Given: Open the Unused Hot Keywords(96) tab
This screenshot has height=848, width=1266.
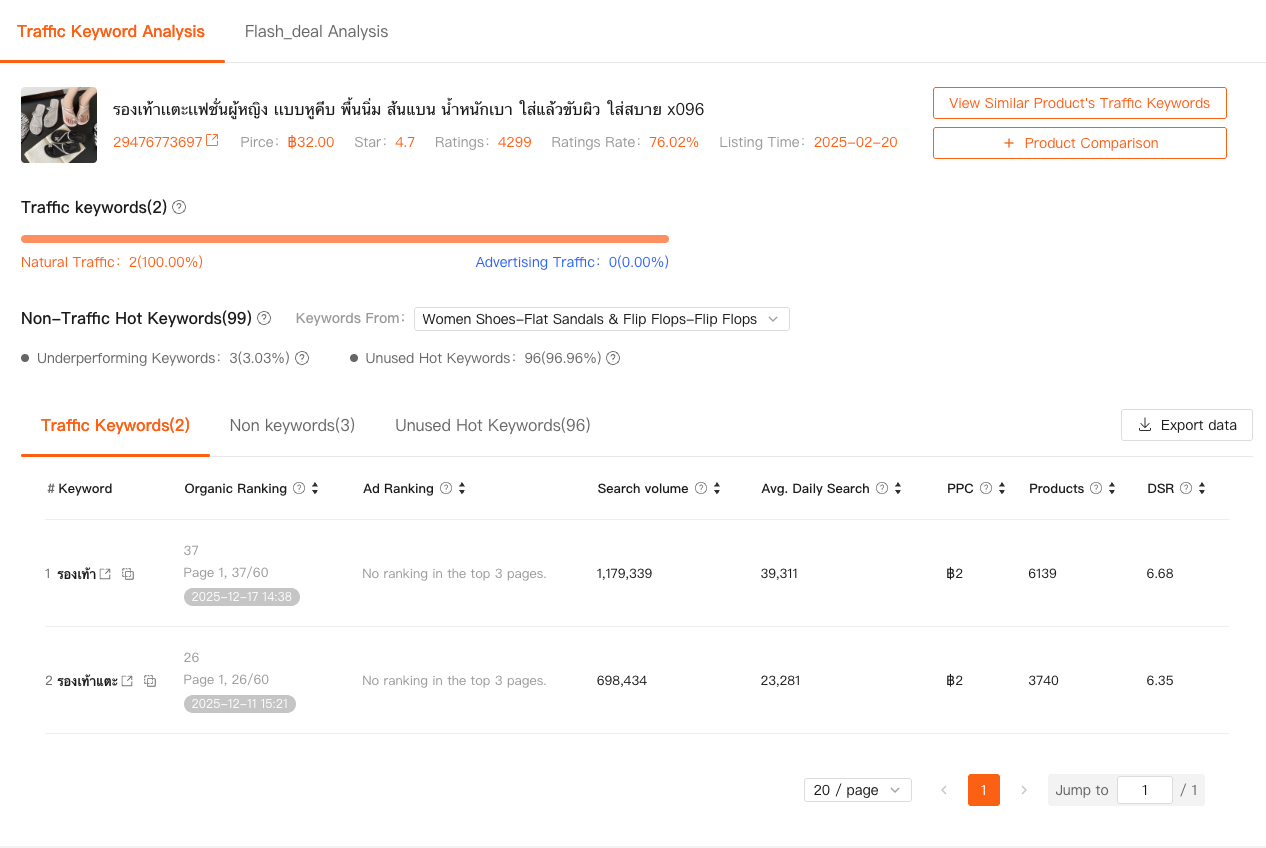Looking at the screenshot, I should [x=492, y=425].
